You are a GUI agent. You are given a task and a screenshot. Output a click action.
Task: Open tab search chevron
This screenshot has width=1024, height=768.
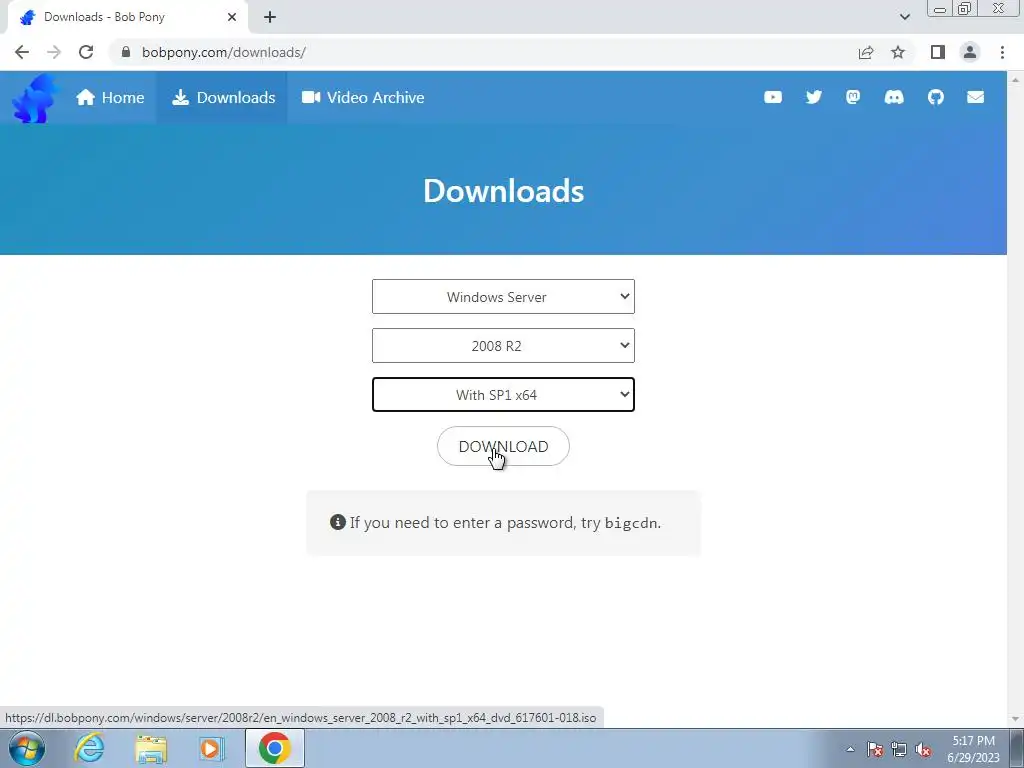click(904, 17)
